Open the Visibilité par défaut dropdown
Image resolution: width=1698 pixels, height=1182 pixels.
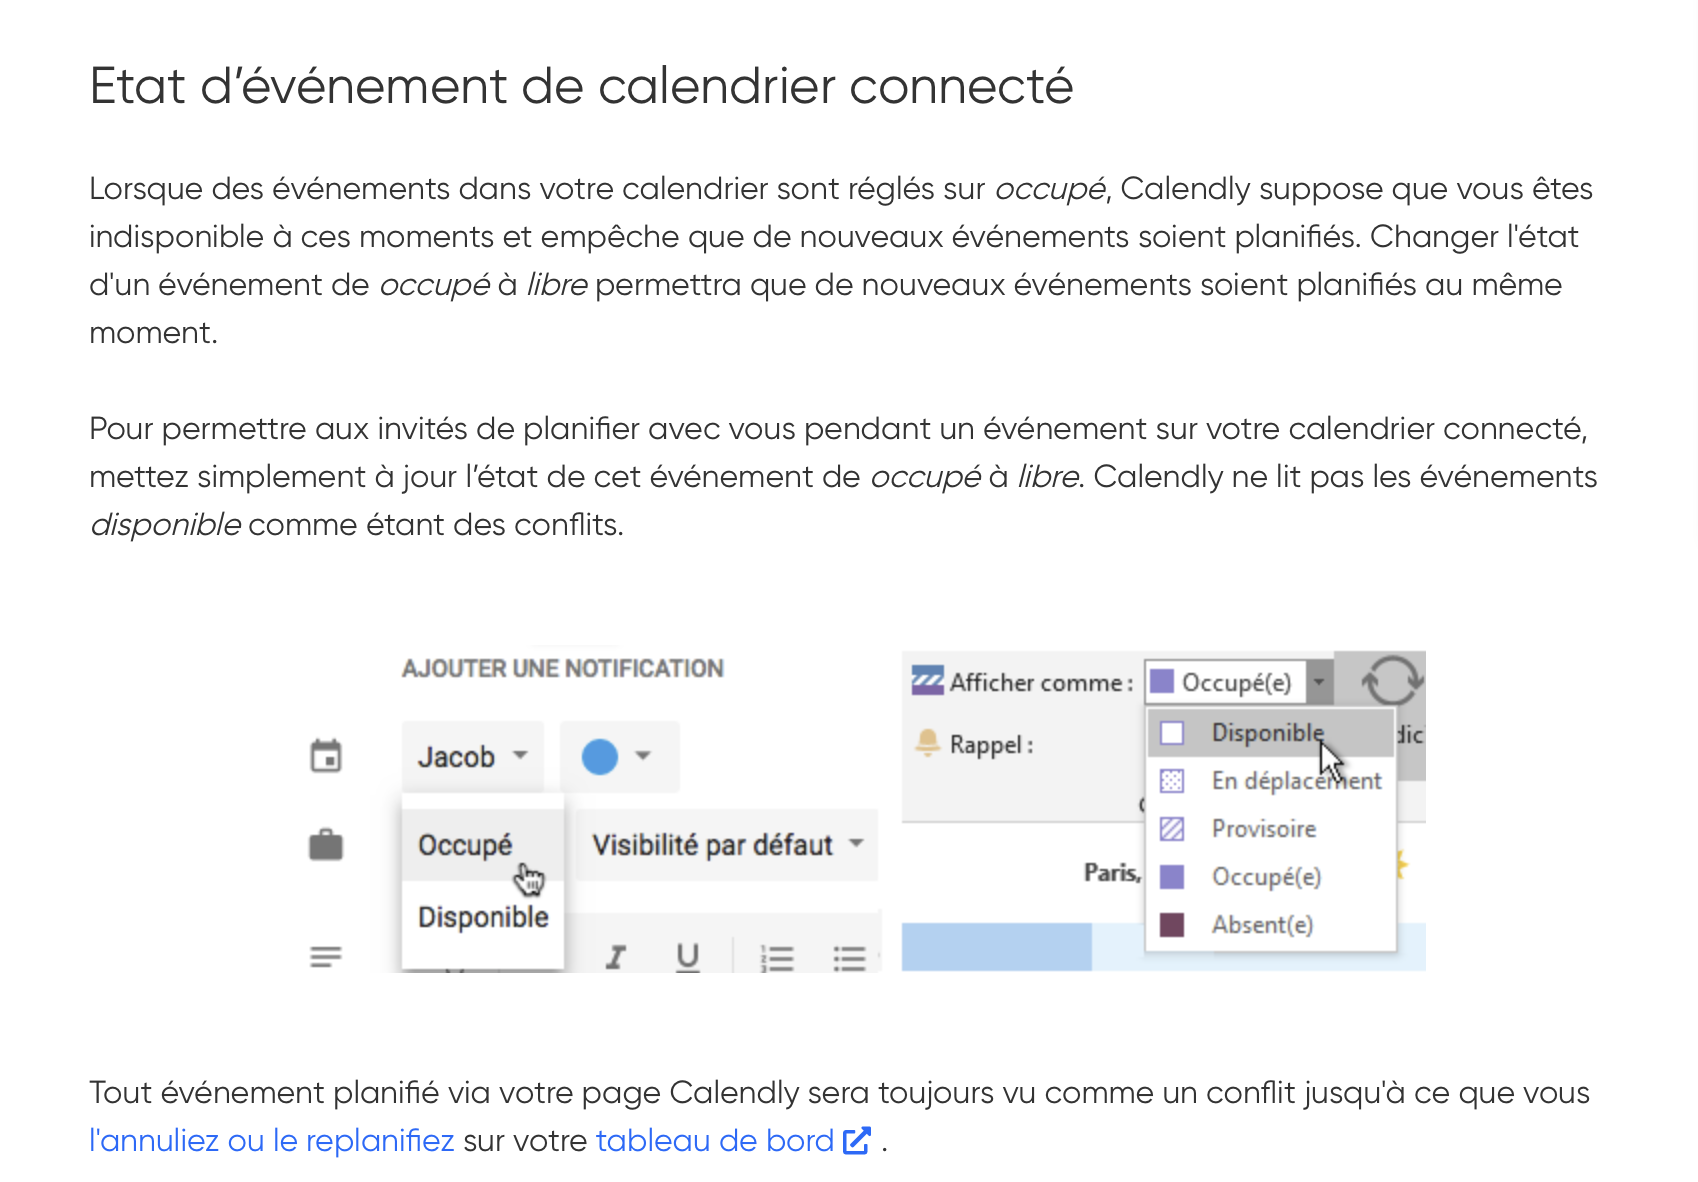tap(727, 845)
